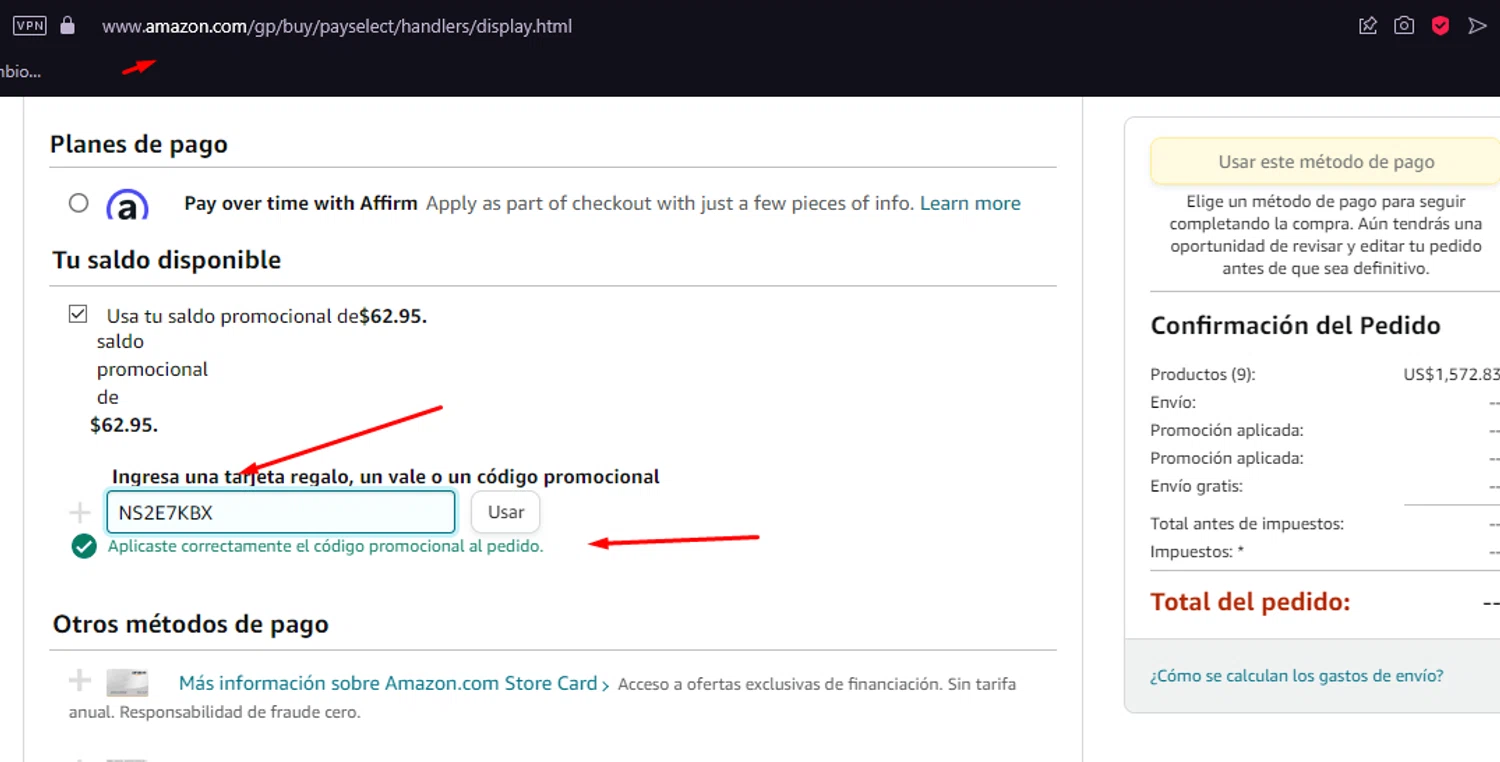Click the URL in the address bar

point(337,26)
